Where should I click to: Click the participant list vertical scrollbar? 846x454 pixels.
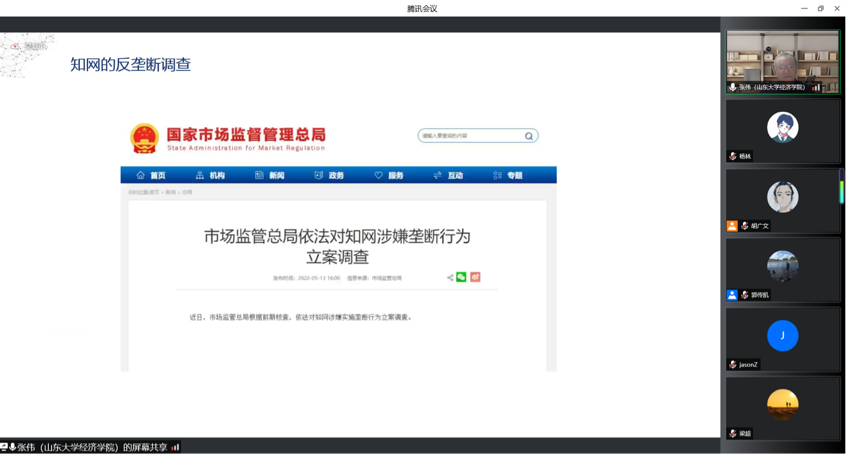[842, 189]
